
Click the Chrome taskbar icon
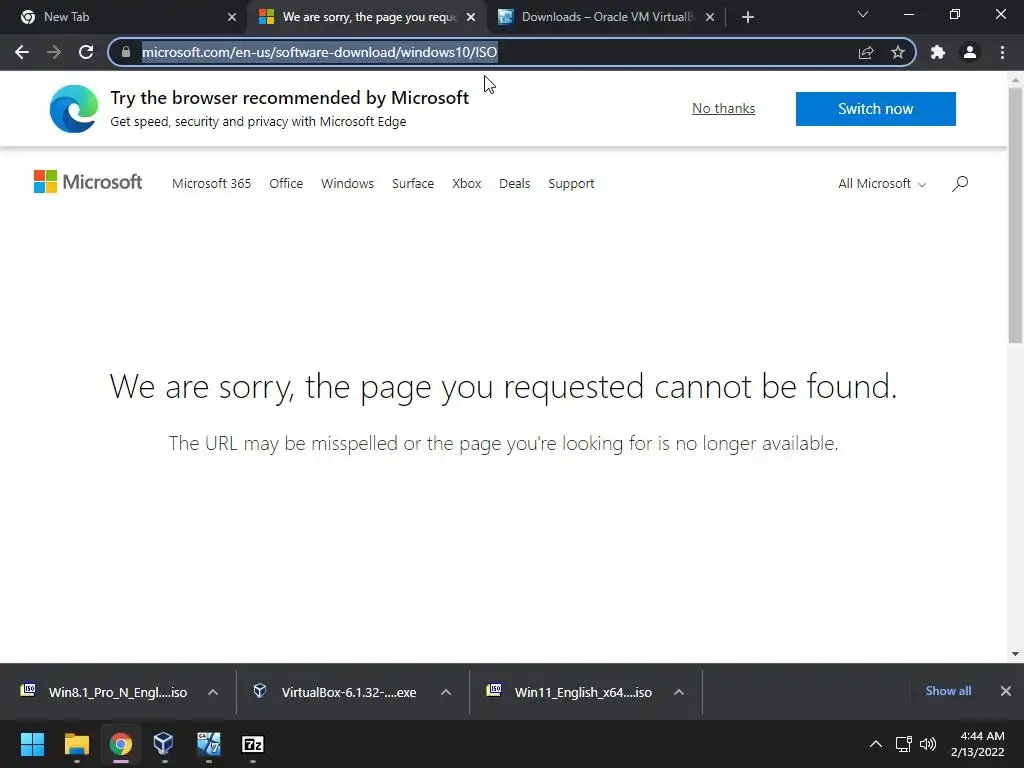tap(121, 744)
